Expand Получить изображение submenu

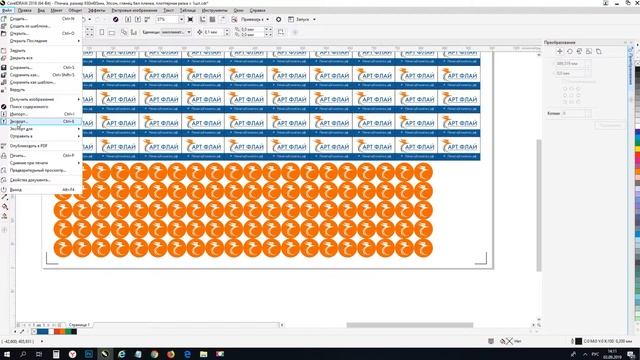(41, 99)
